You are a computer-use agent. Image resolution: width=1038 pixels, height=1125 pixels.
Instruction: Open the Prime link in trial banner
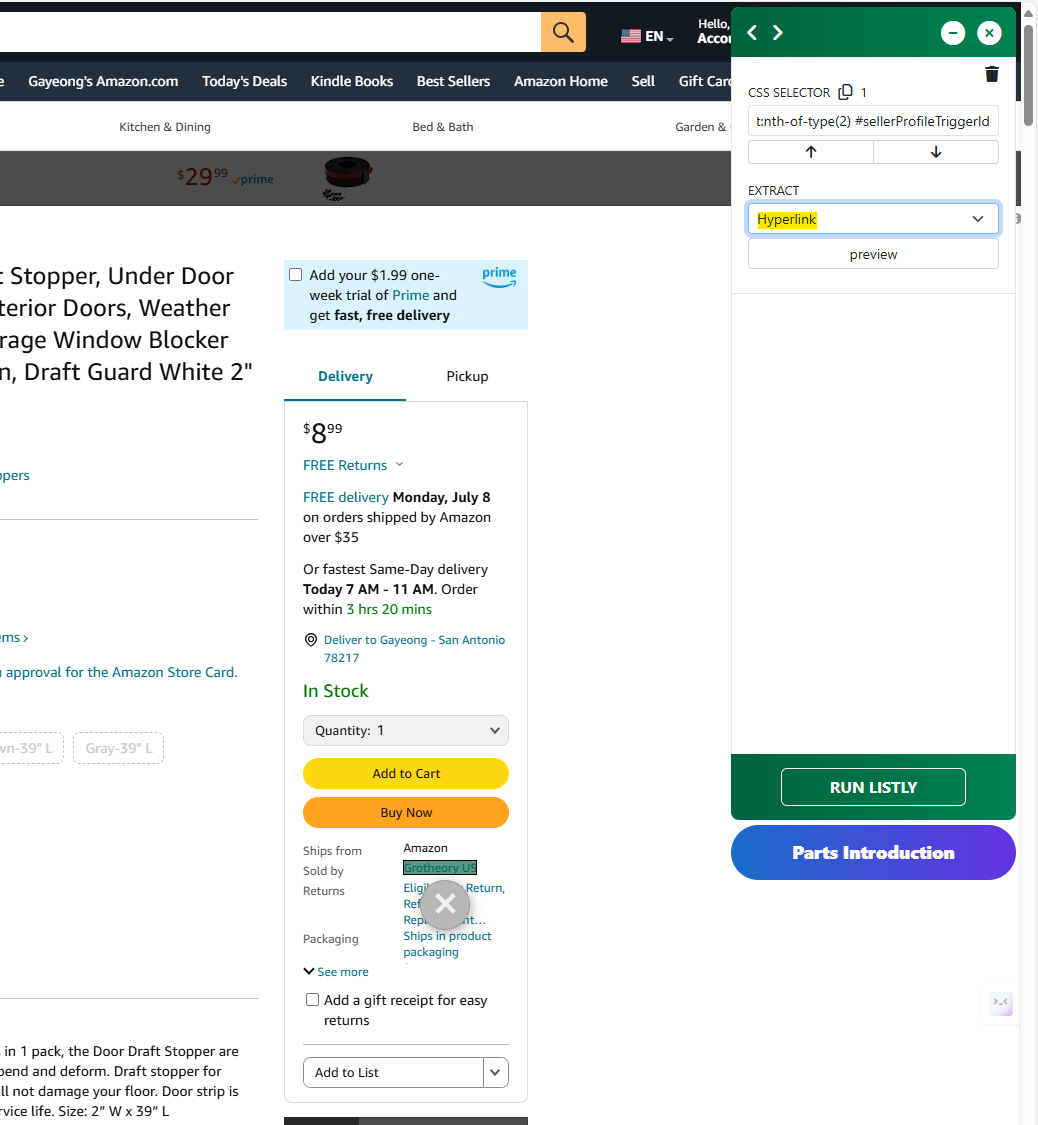[x=411, y=295]
